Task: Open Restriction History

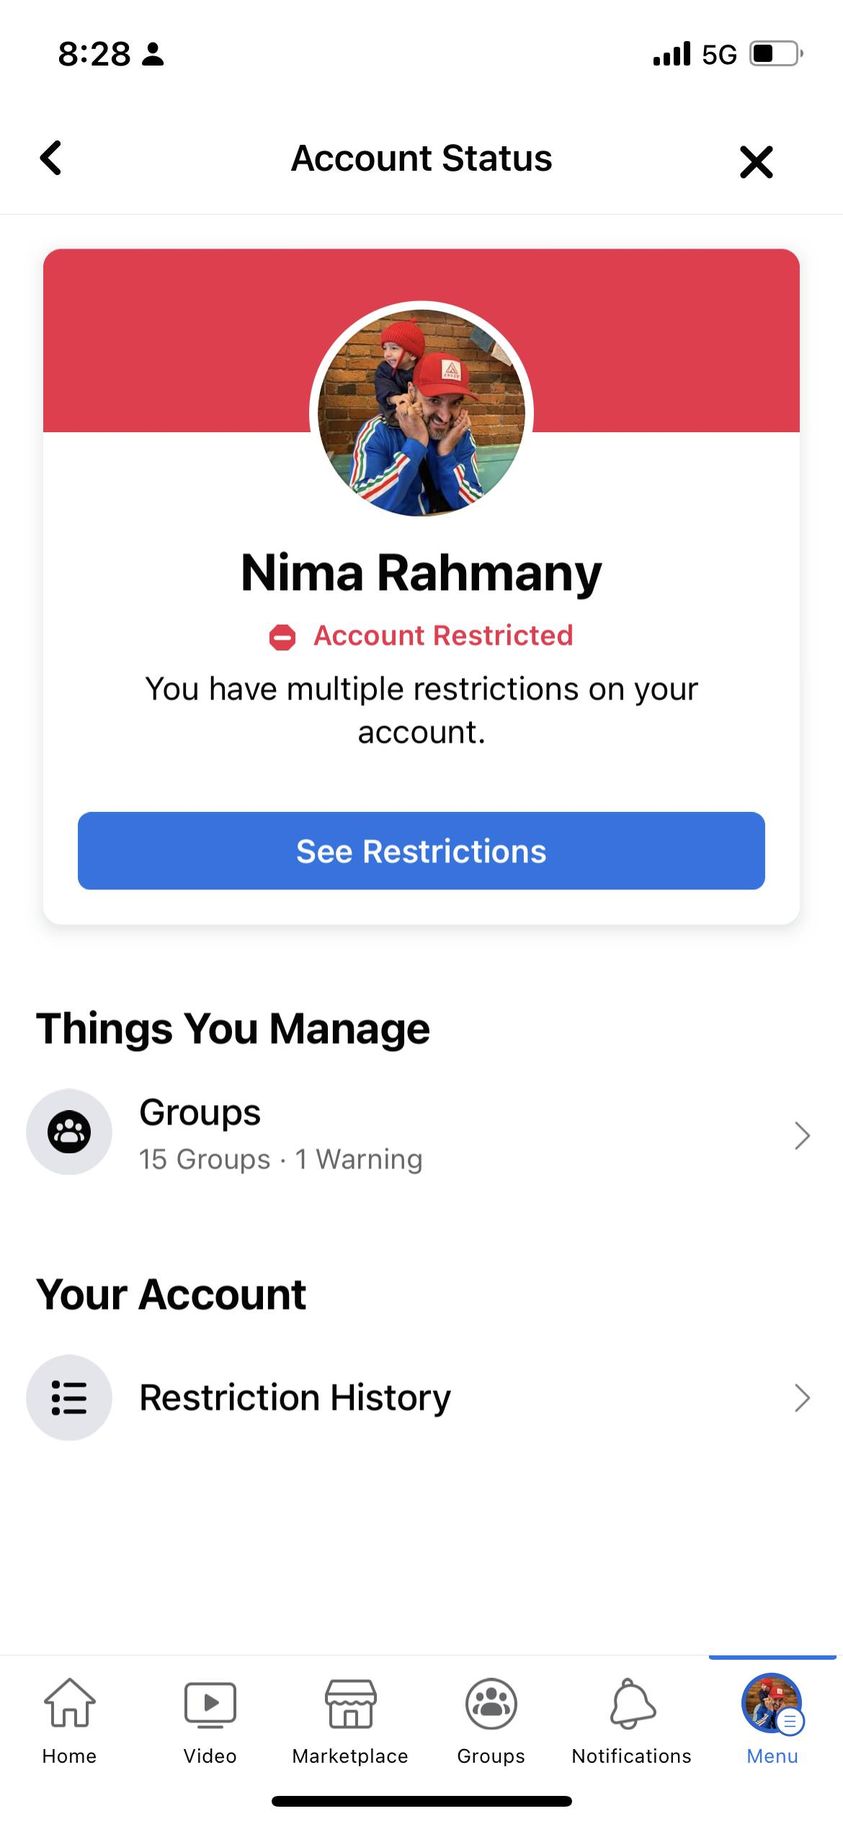Action: (295, 1398)
